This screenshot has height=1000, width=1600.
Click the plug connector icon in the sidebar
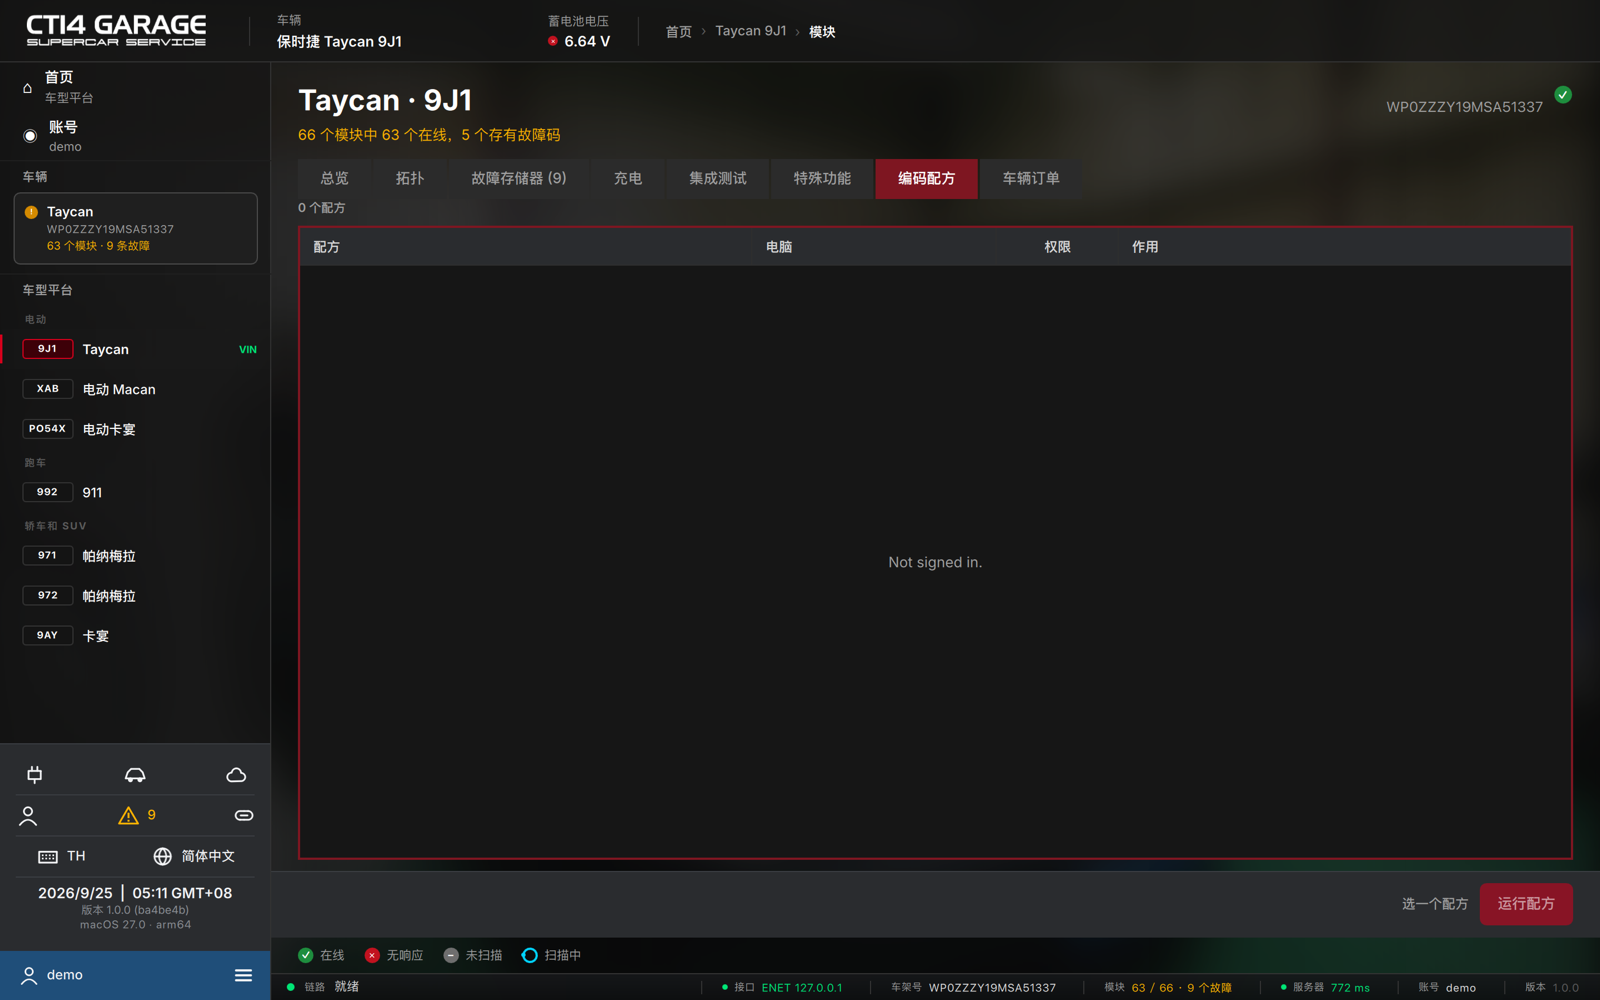point(35,775)
